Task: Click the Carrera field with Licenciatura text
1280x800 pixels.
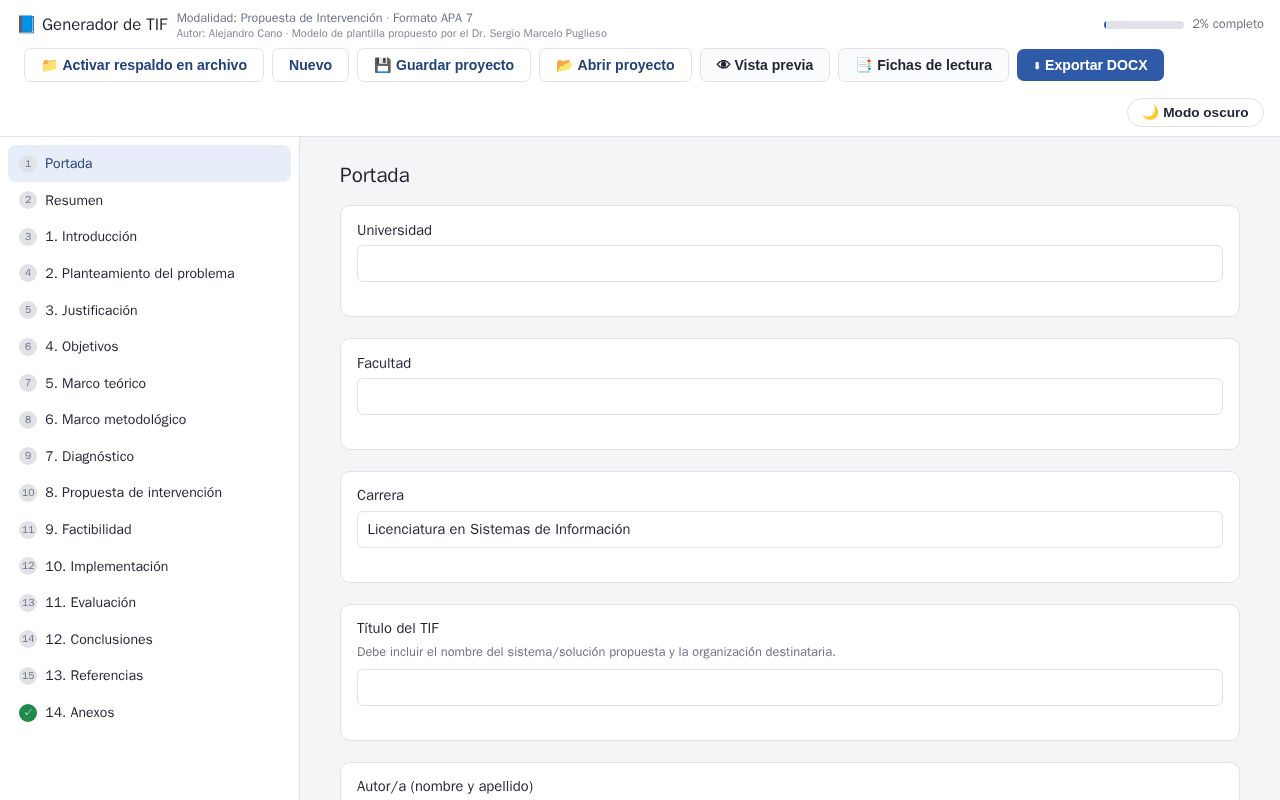Action: pos(790,530)
